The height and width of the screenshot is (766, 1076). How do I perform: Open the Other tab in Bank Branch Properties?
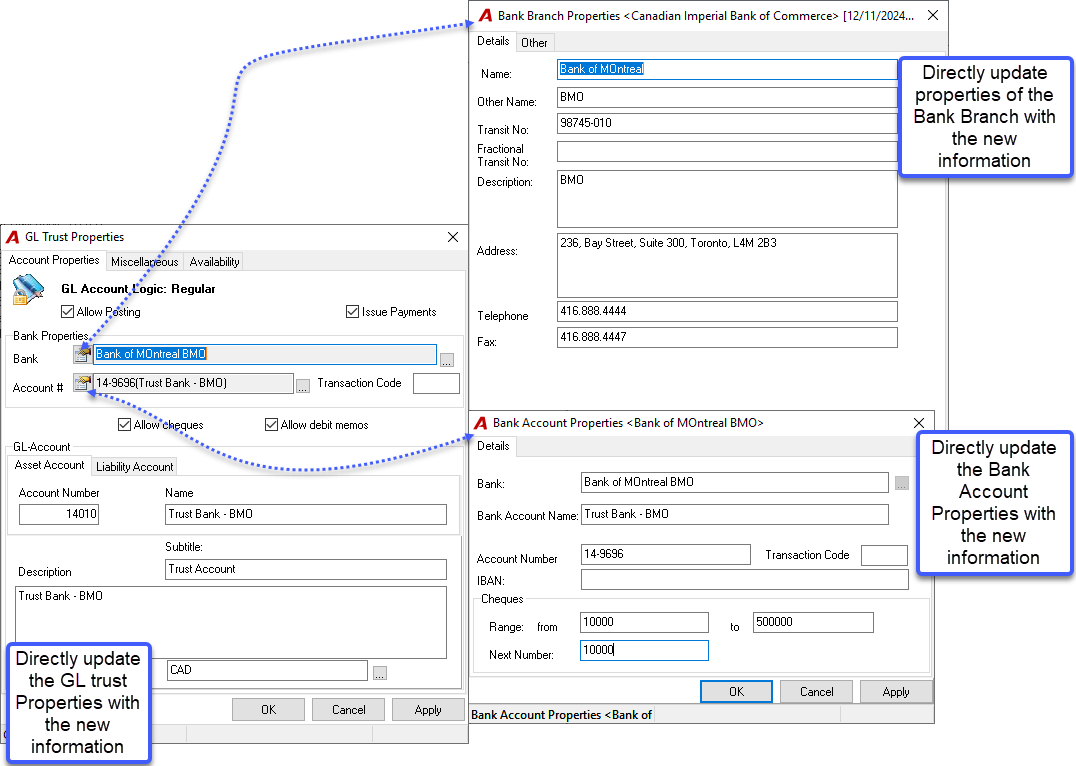(534, 43)
